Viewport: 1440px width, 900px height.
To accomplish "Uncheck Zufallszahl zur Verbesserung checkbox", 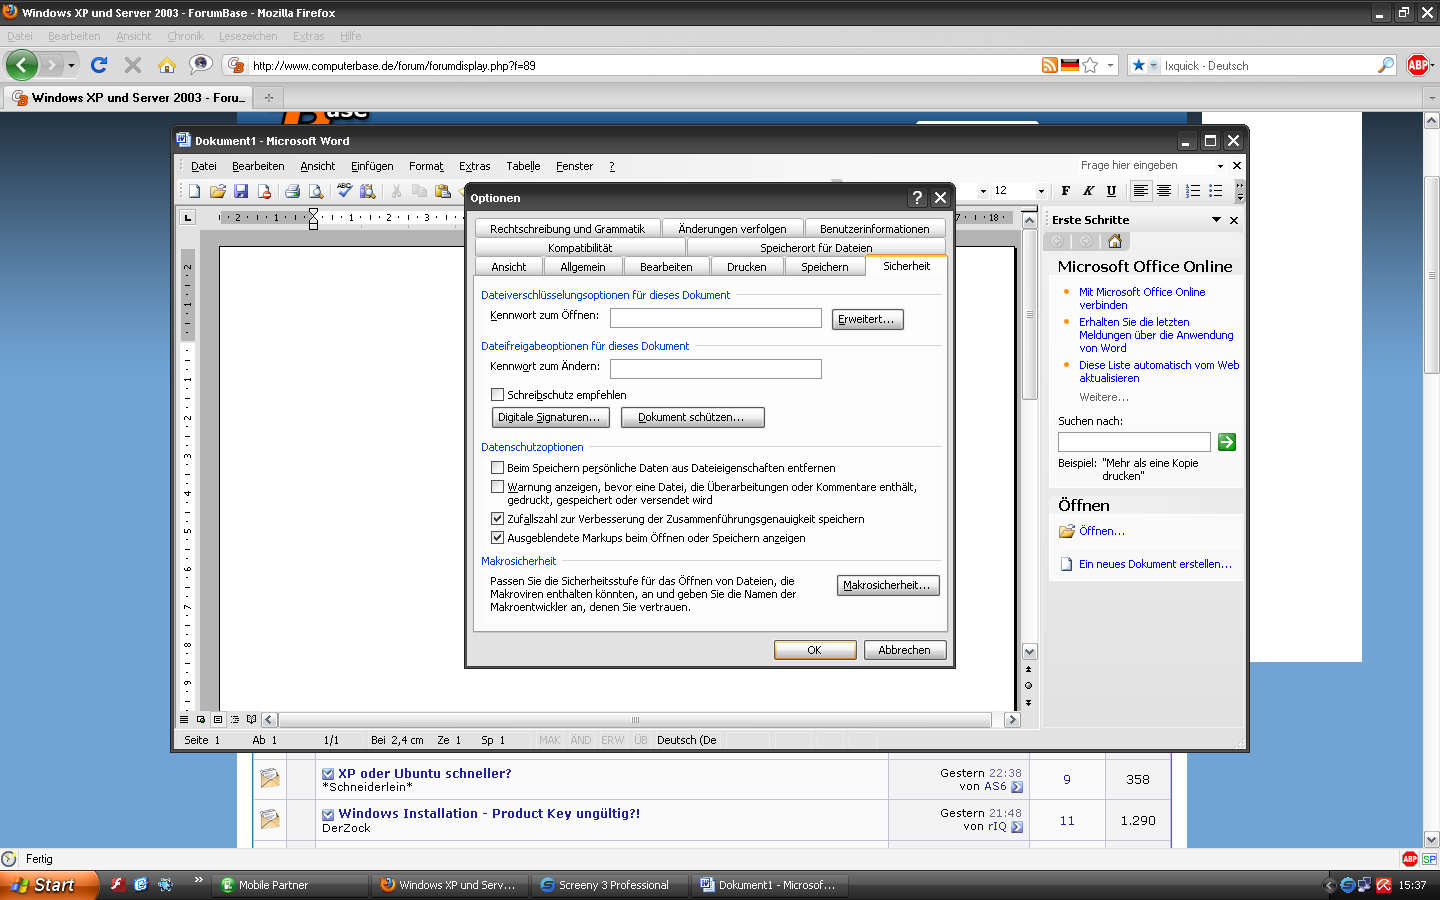I will (497, 519).
